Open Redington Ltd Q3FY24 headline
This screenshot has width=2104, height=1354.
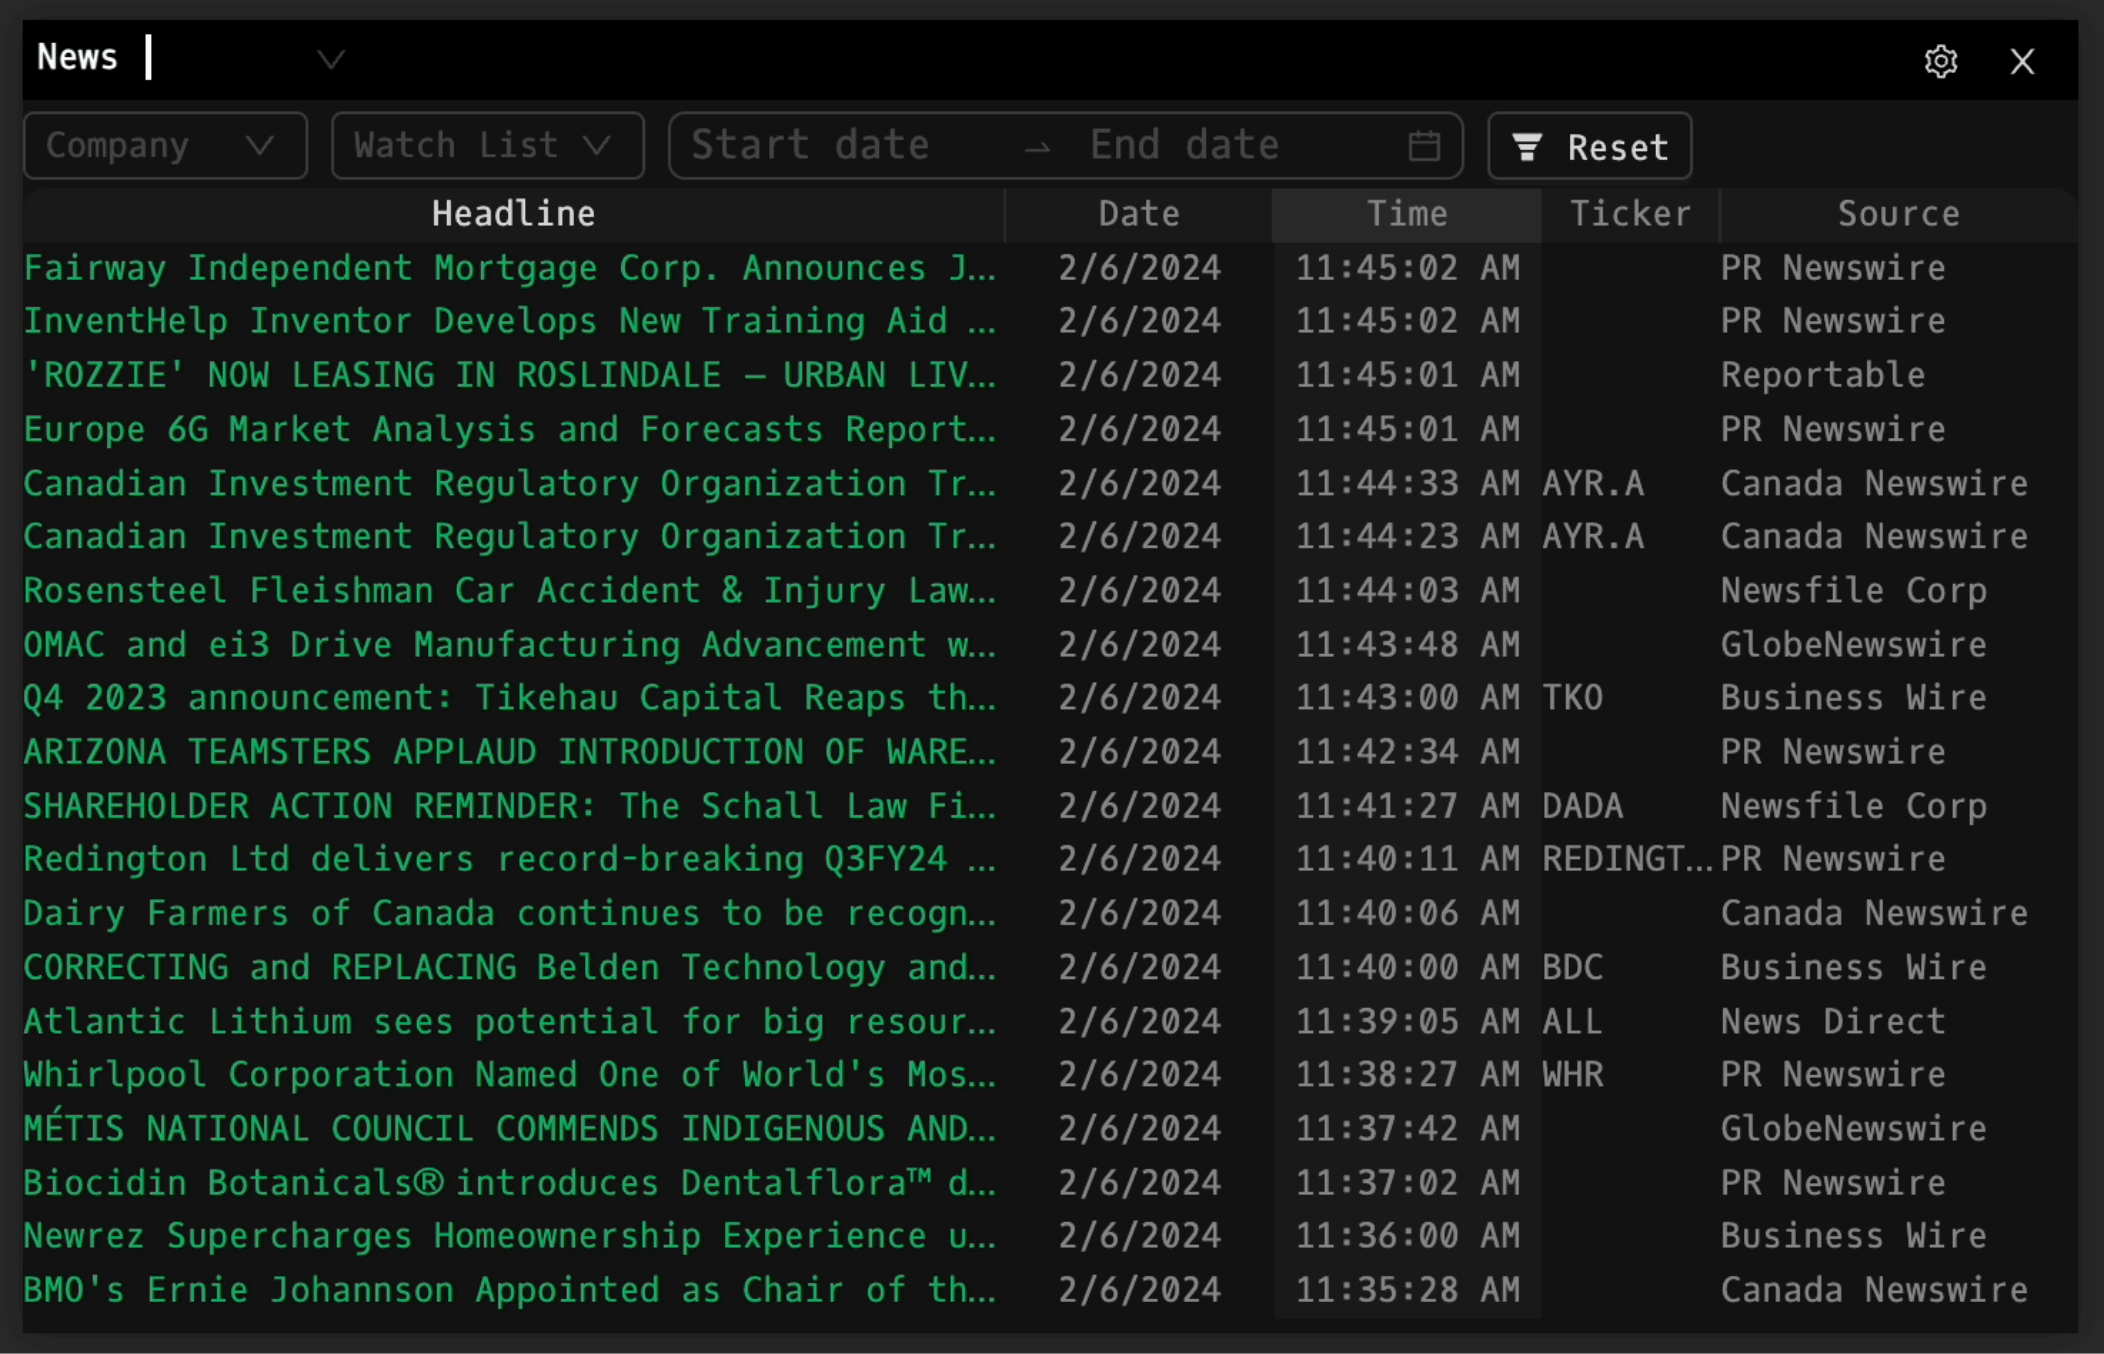pyautogui.click(x=510, y=859)
